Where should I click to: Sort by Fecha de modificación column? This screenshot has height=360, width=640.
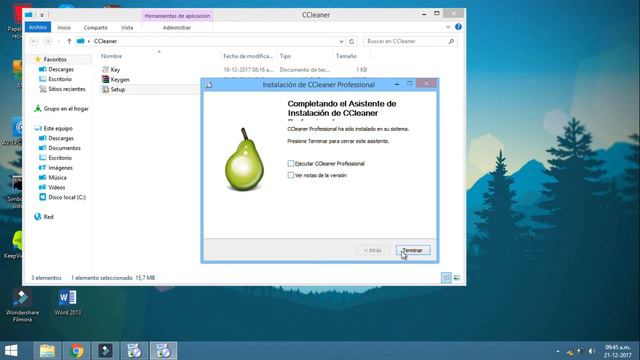(x=248, y=56)
